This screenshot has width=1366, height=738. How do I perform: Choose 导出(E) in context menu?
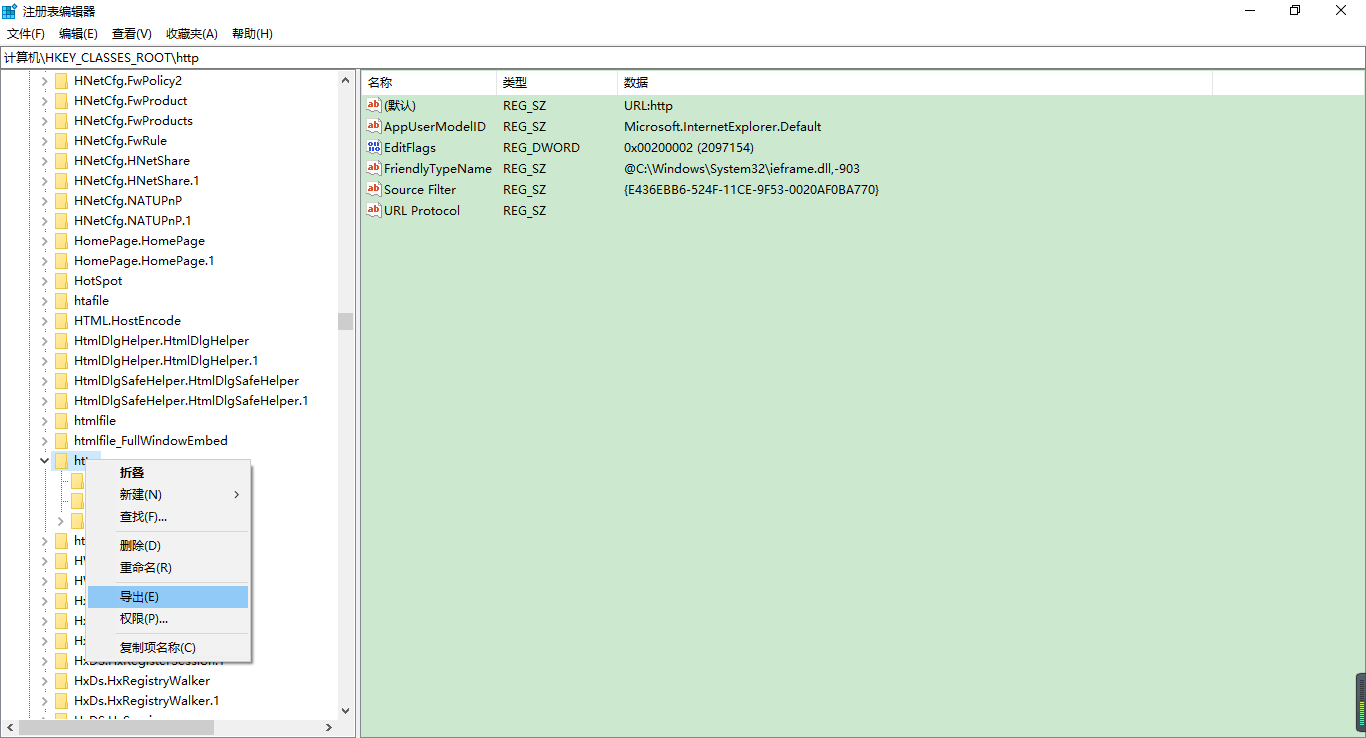(x=168, y=597)
